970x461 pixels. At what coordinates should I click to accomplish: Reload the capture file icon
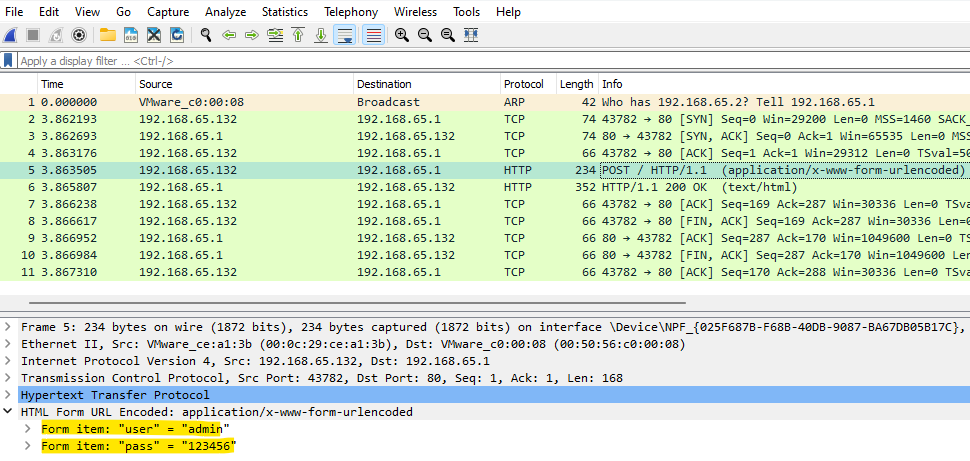177,35
